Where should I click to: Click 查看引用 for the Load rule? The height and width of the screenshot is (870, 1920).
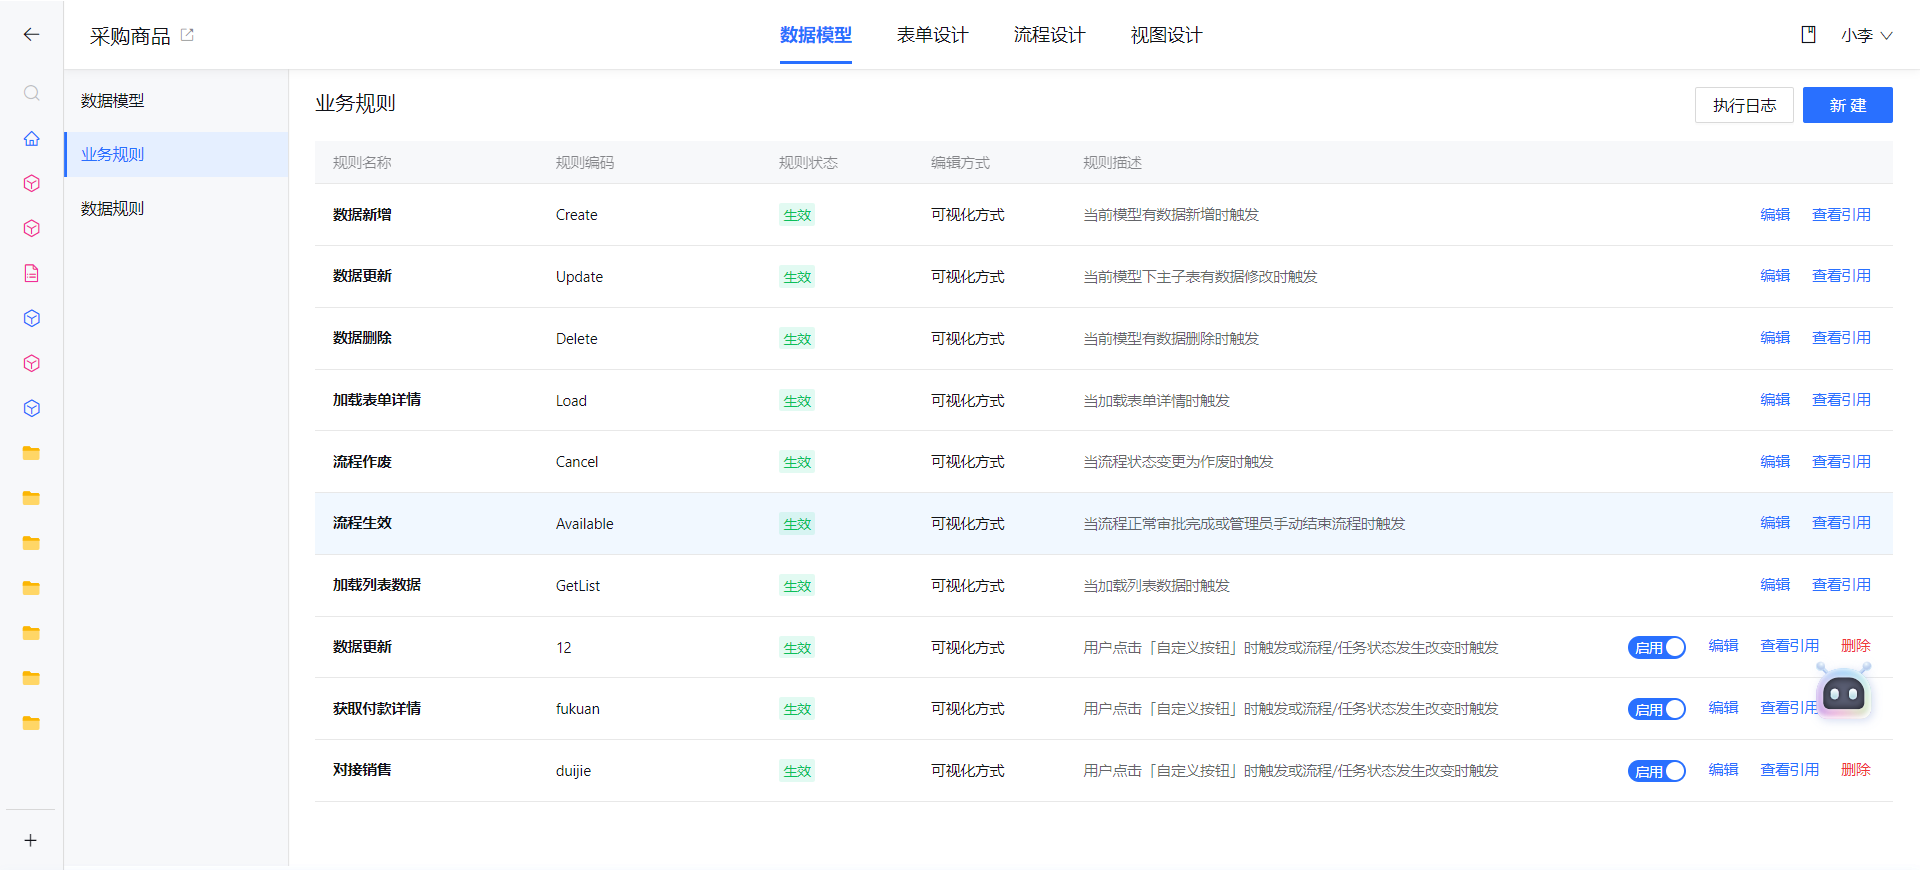coord(1841,399)
